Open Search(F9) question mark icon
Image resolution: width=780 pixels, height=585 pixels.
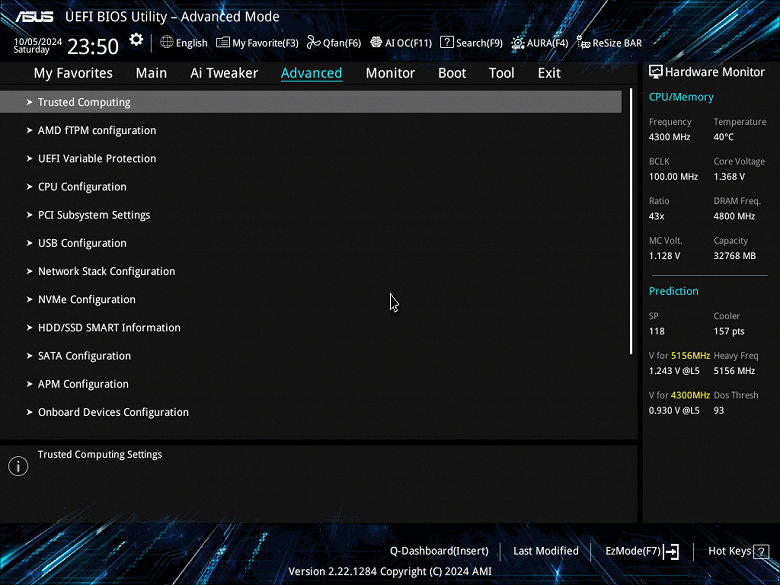point(446,42)
